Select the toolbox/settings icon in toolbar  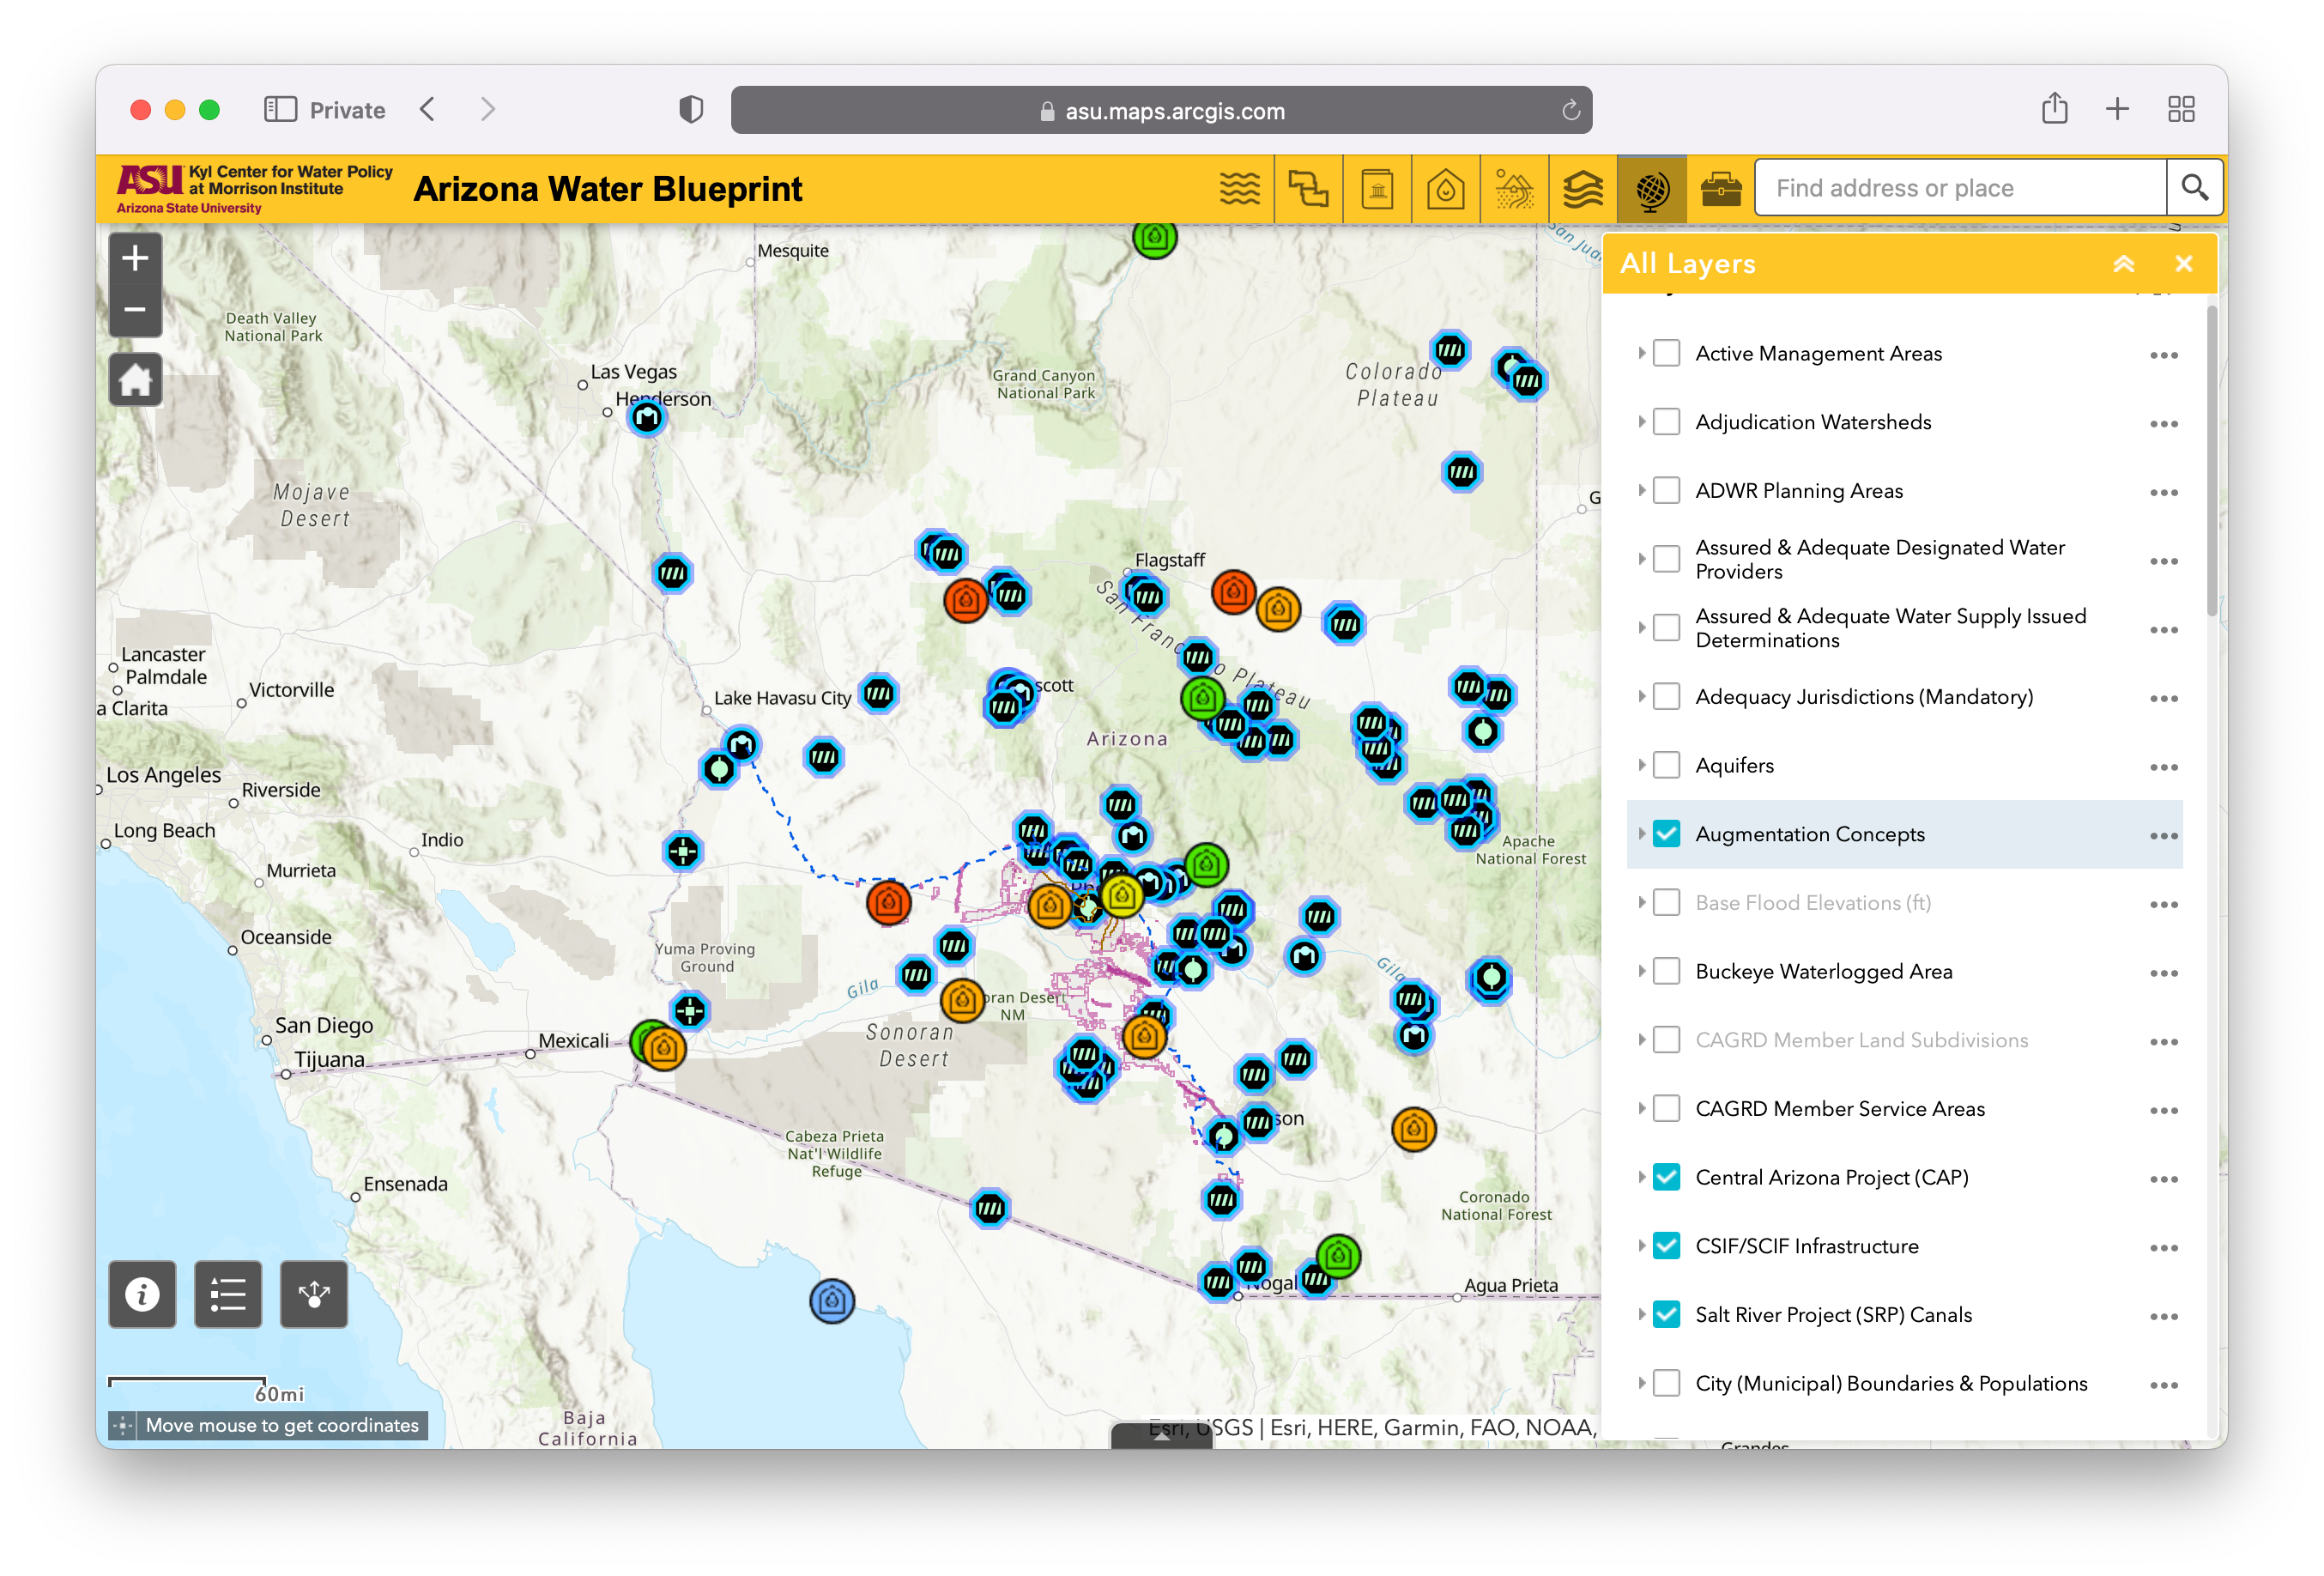[x=1717, y=188]
